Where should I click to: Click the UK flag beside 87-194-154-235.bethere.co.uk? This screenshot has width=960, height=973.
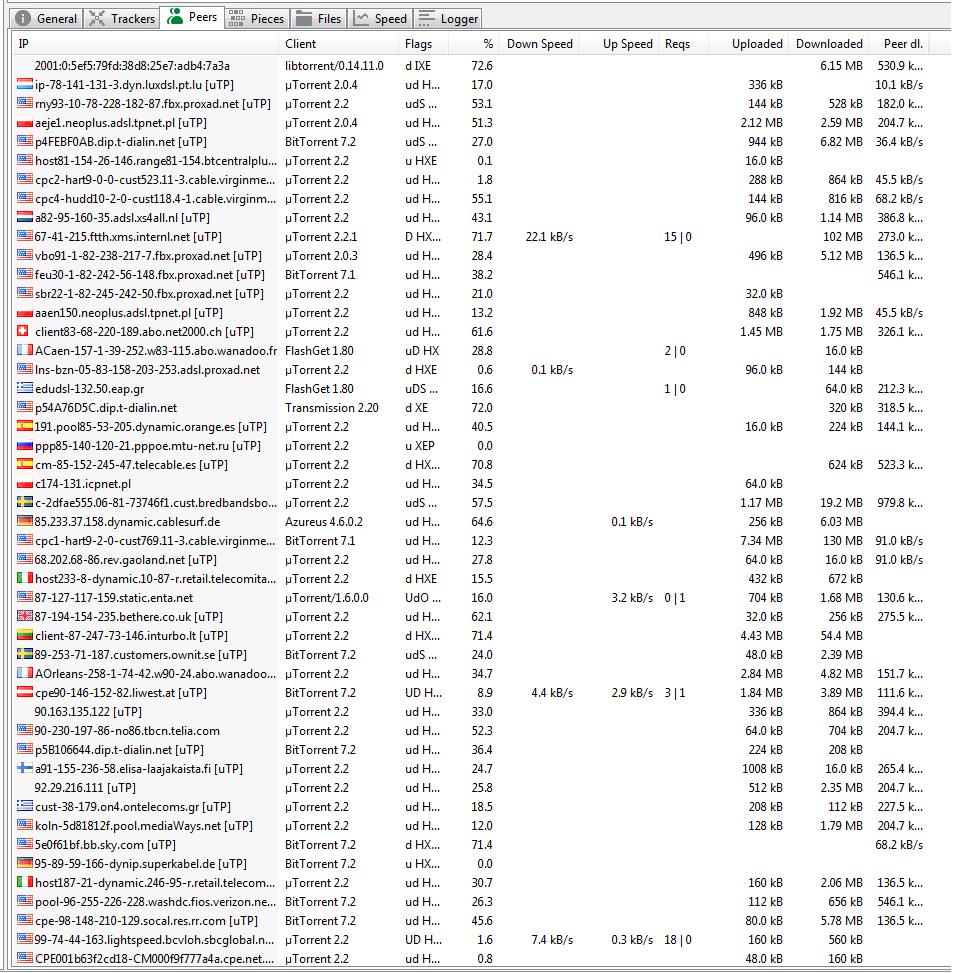point(25,616)
